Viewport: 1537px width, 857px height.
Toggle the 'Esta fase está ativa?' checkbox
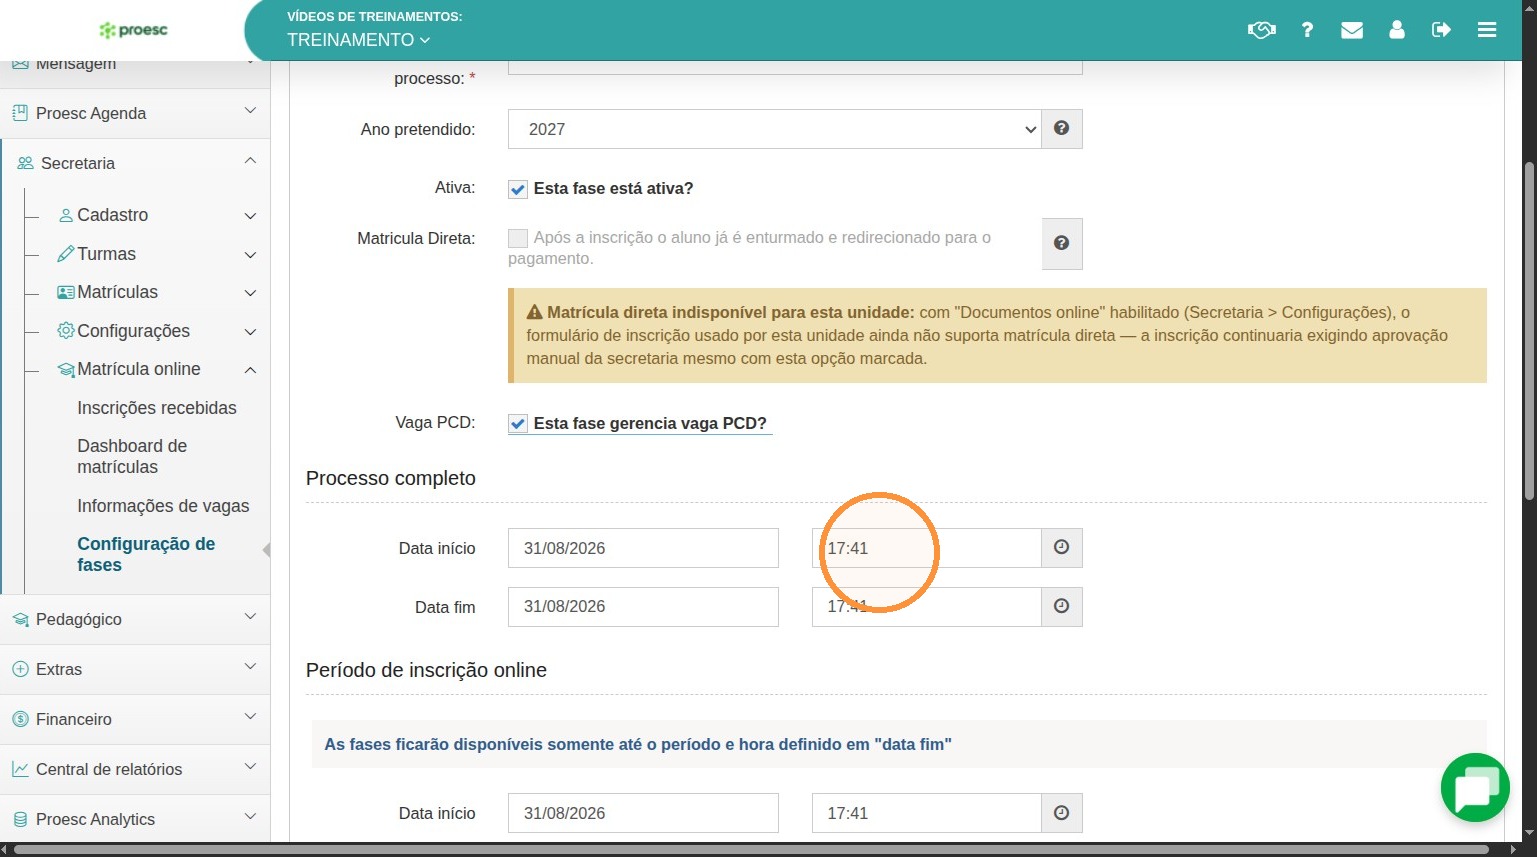(x=518, y=189)
